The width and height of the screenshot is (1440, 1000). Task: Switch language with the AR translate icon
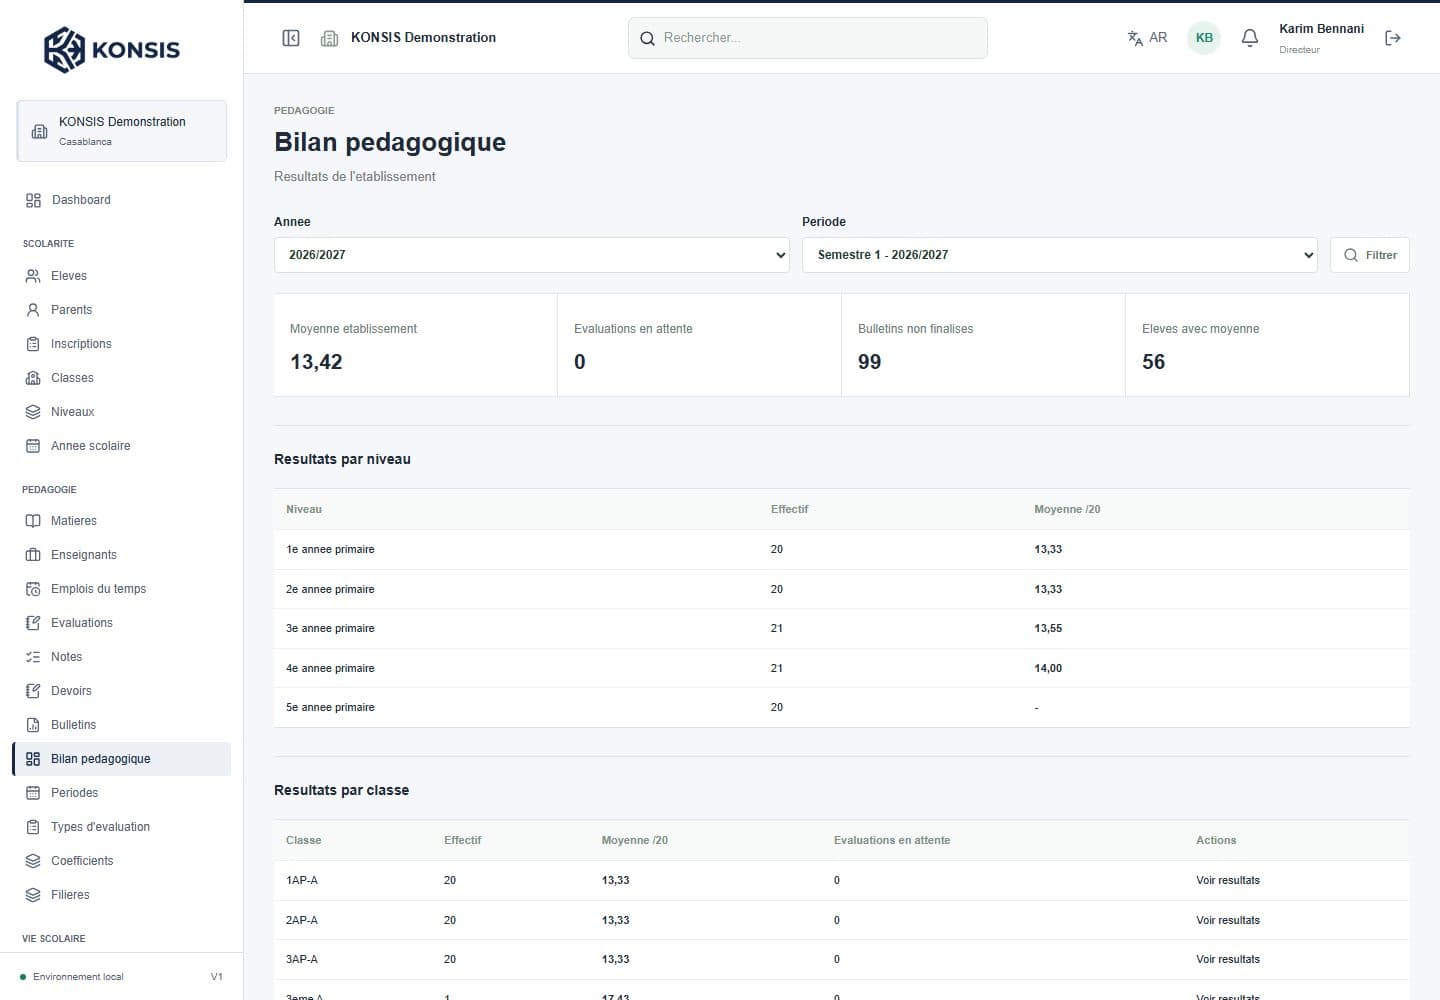coord(1147,38)
